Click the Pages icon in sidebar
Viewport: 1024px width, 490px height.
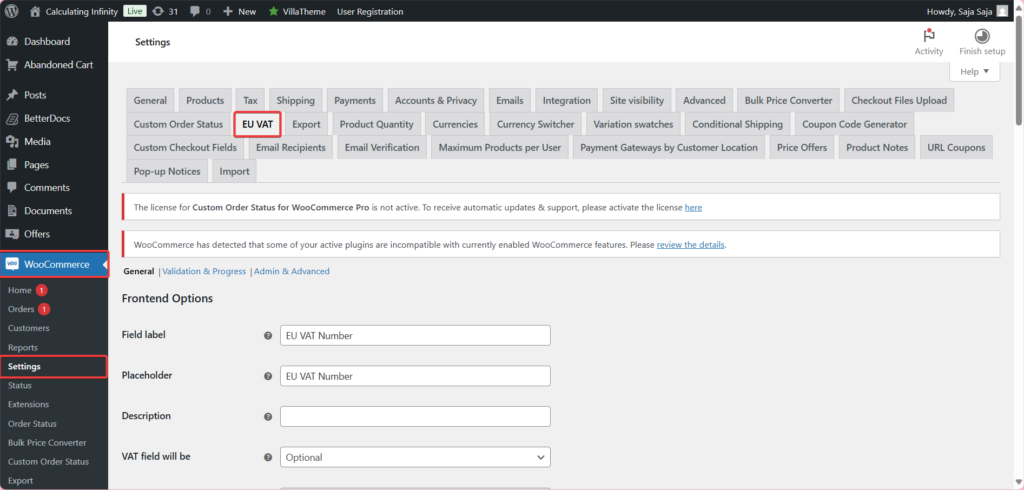pos(12,165)
